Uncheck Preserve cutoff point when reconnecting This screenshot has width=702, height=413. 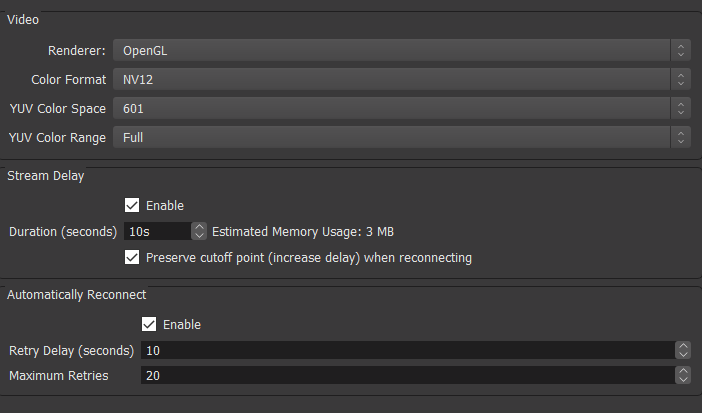coord(132,258)
